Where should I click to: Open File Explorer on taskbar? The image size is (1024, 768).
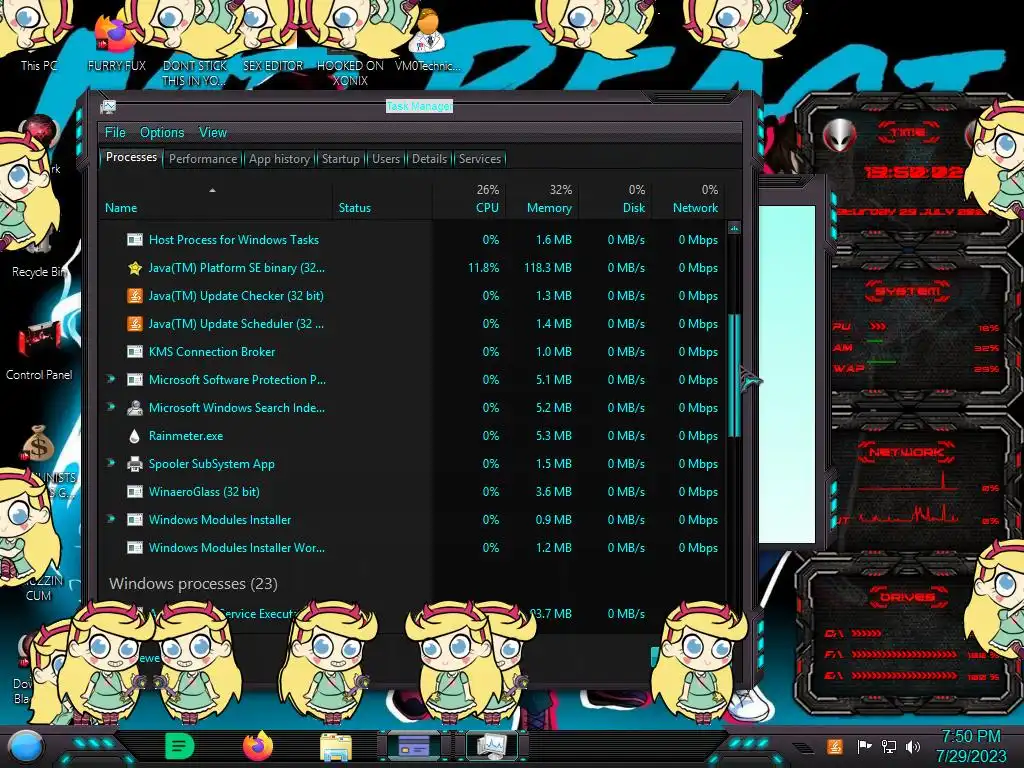click(336, 747)
